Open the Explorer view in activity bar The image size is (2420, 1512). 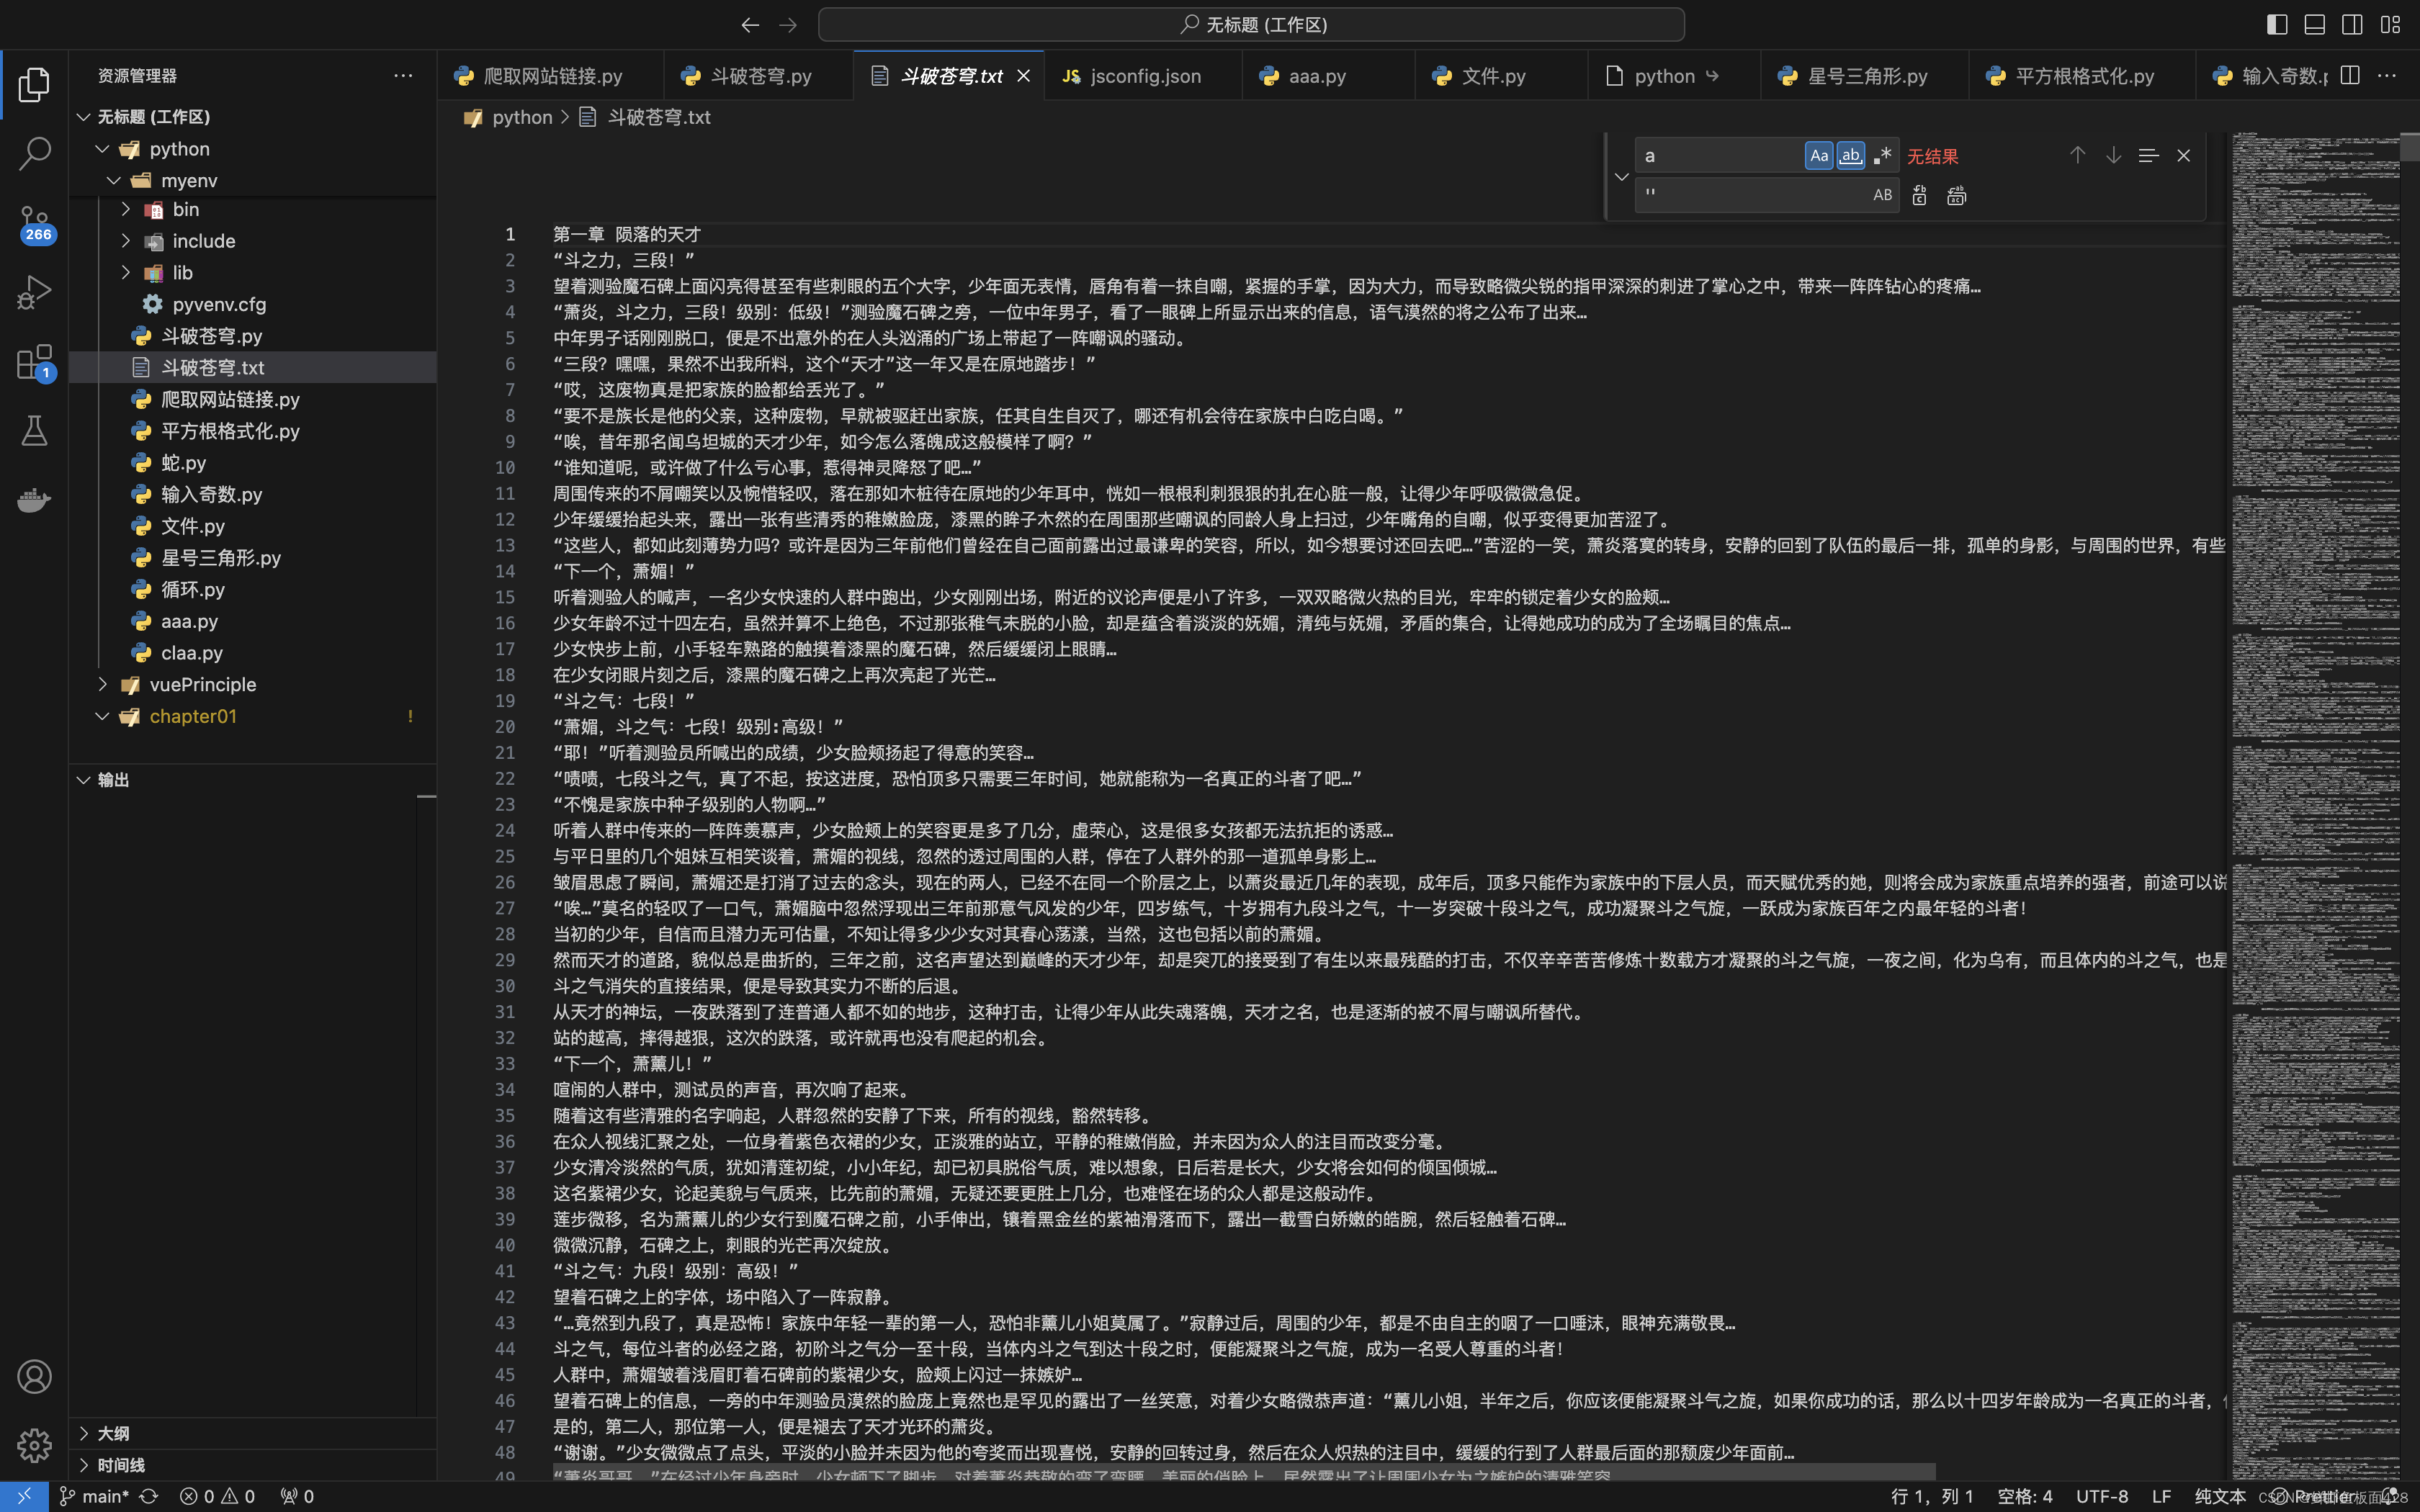click(34, 85)
